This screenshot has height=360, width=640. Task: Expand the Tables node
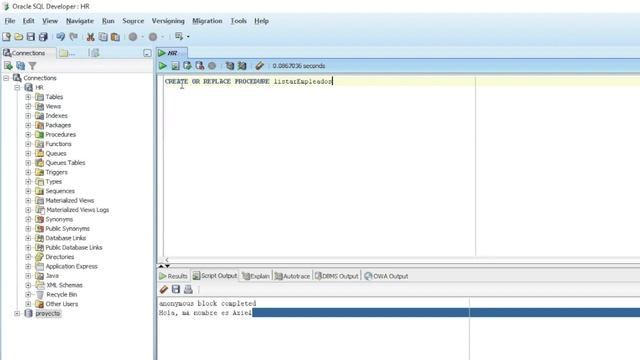28,97
